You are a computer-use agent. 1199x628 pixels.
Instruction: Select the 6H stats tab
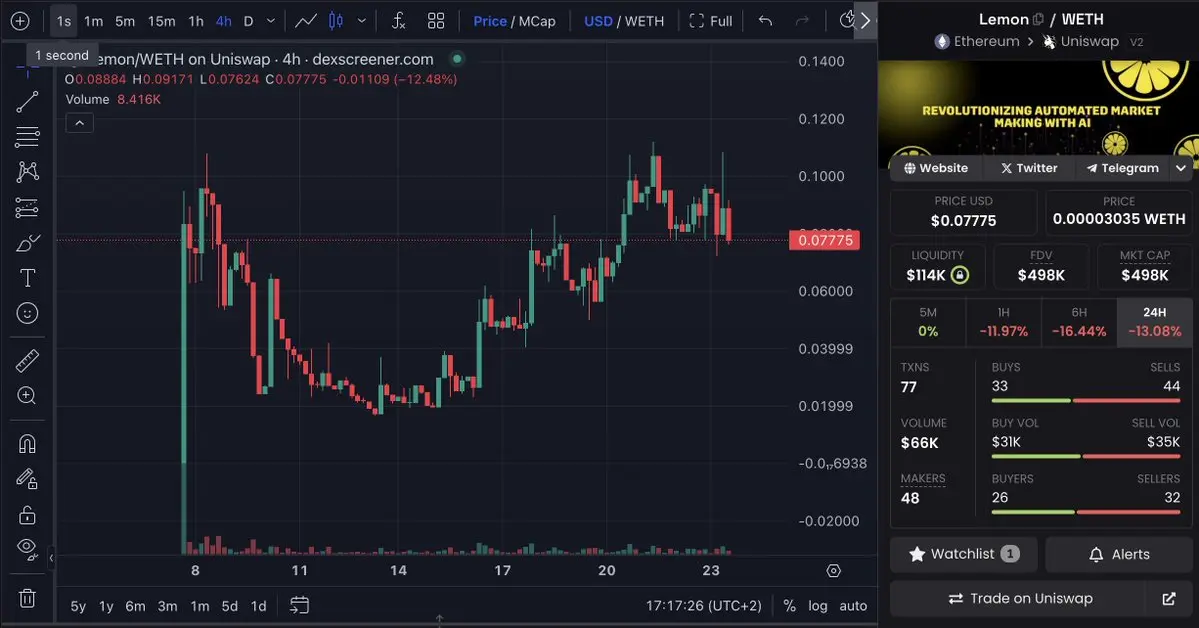[x=1079, y=322]
